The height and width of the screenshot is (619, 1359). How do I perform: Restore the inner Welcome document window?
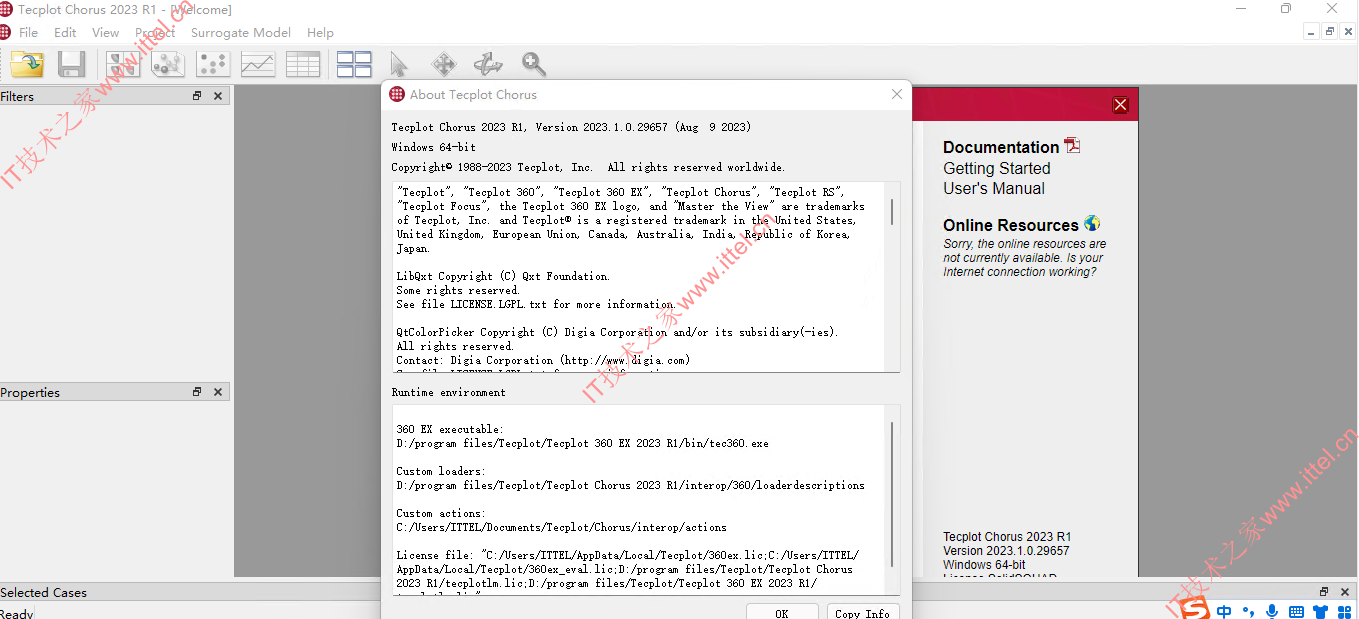point(1330,32)
